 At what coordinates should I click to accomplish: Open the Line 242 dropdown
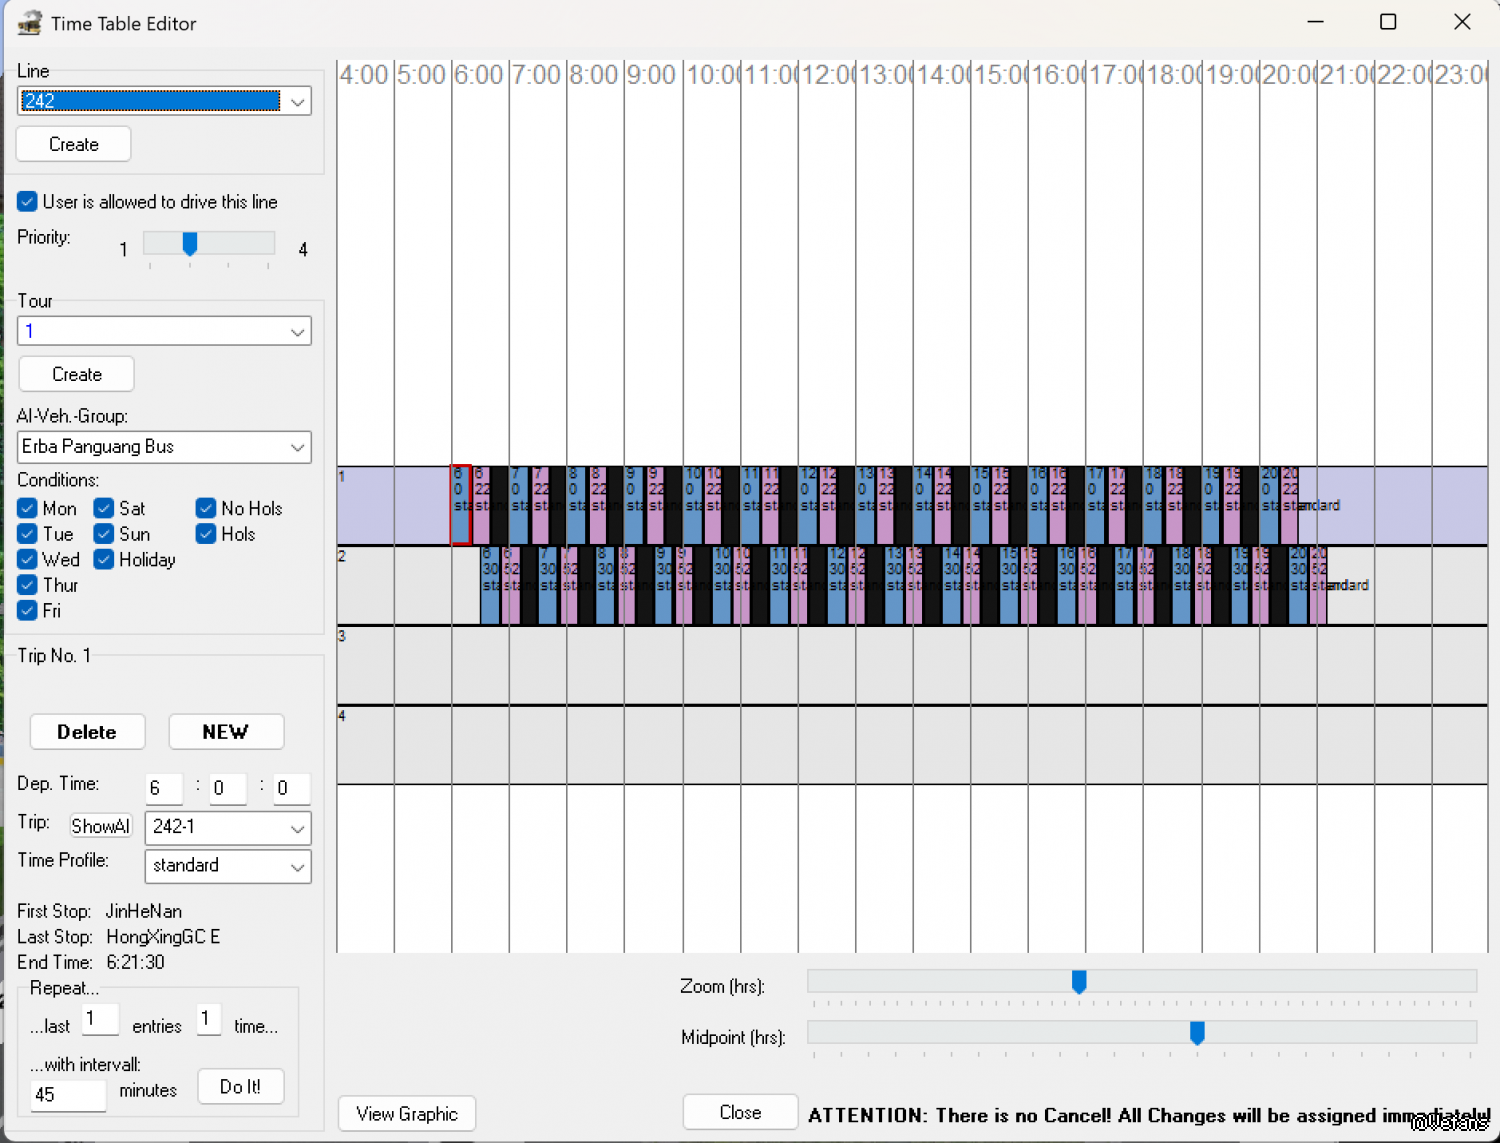(x=297, y=101)
